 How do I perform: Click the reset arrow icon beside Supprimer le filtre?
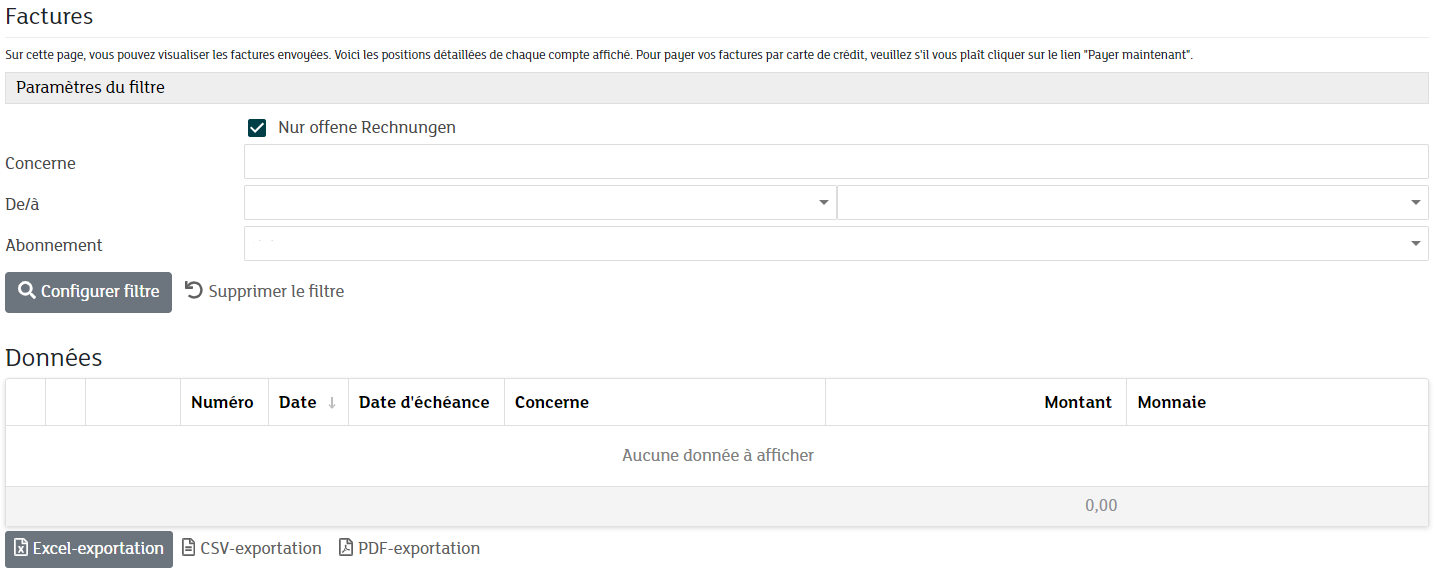194,291
